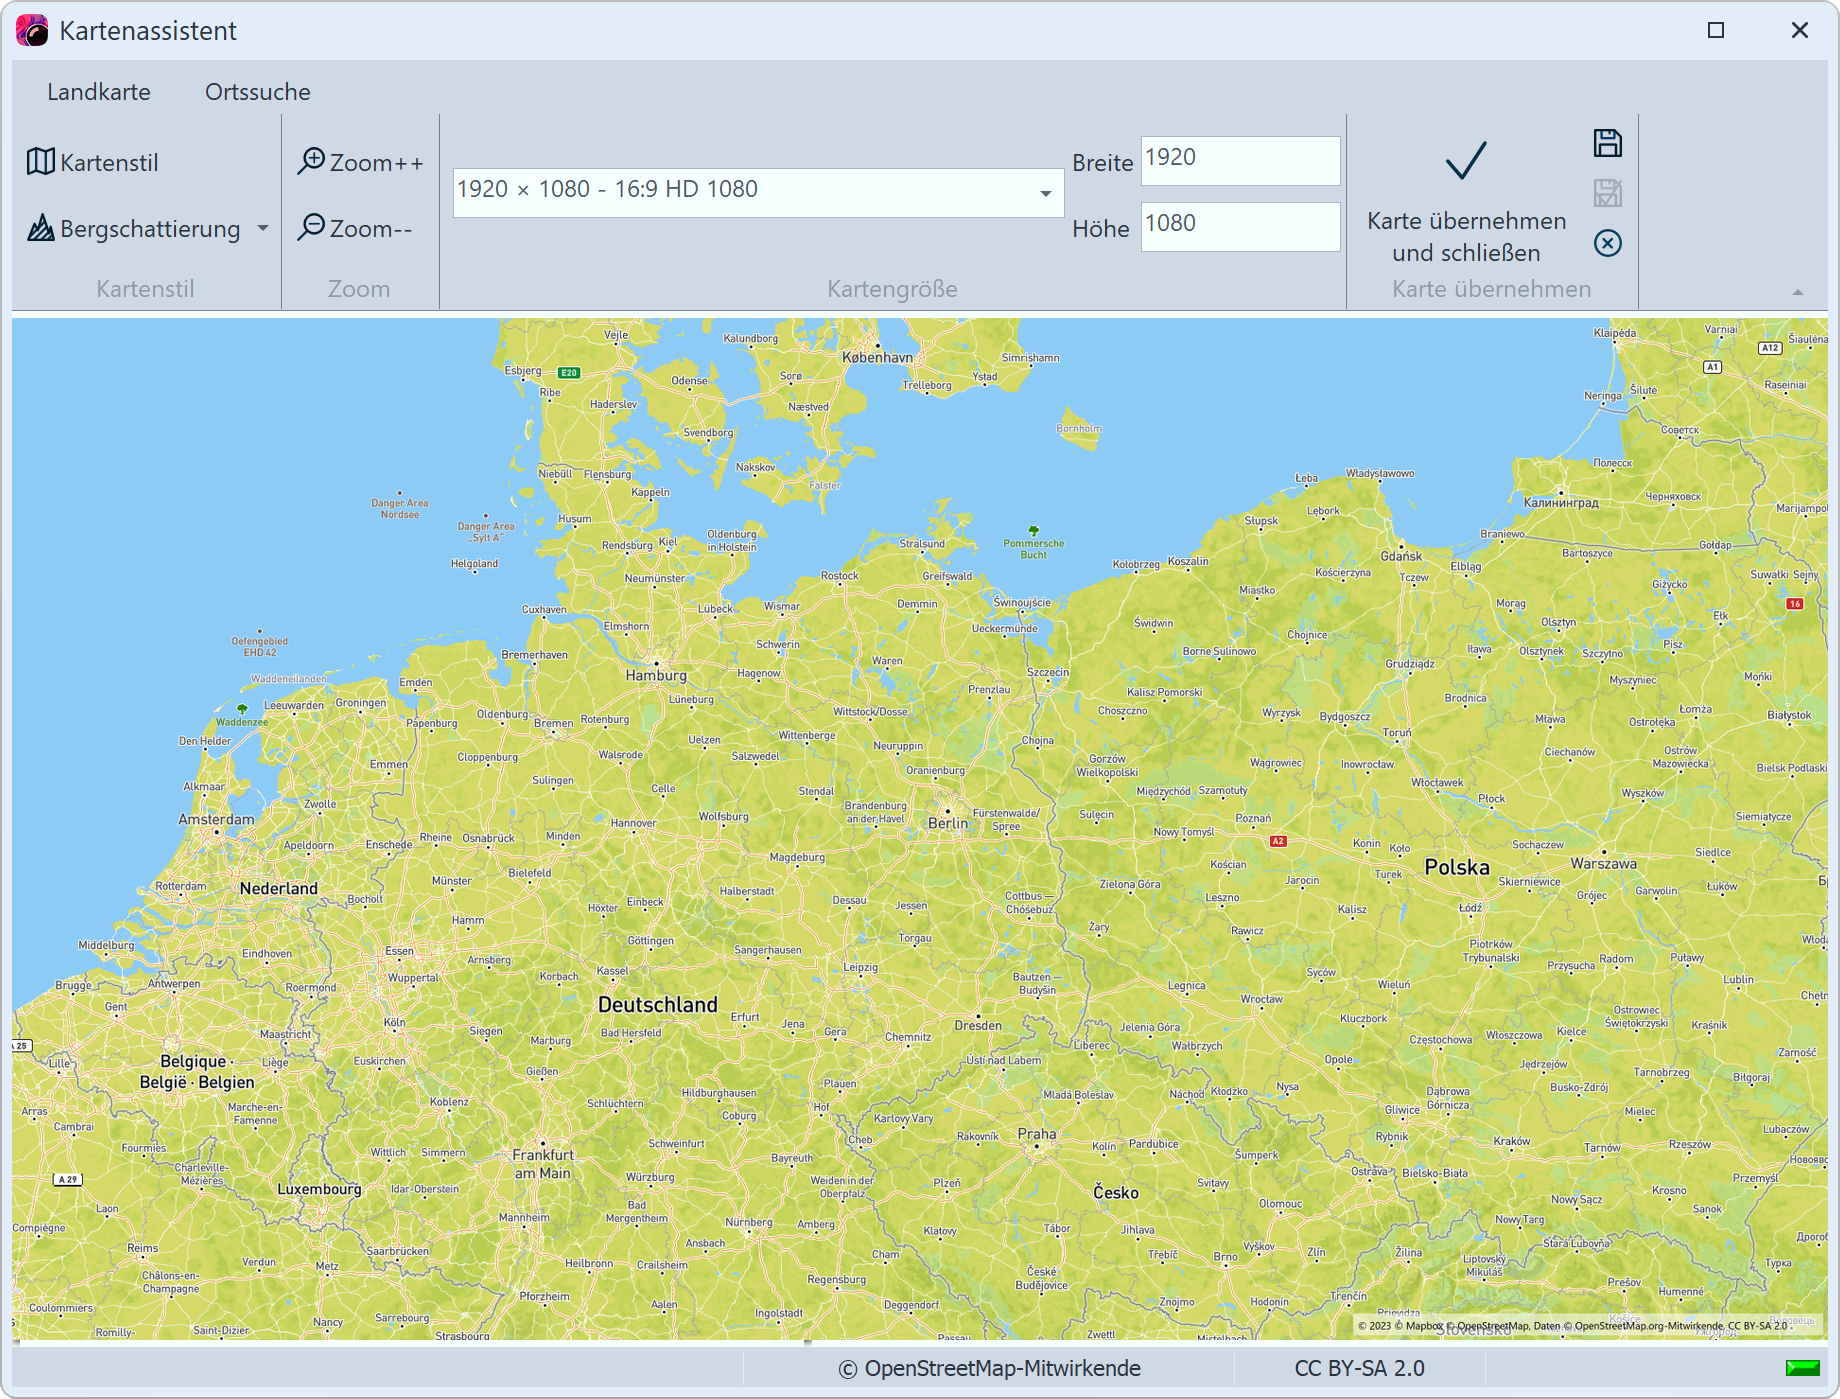Click the Kartenassistent app icon in titlebar
1840x1399 pixels.
pos(33,30)
